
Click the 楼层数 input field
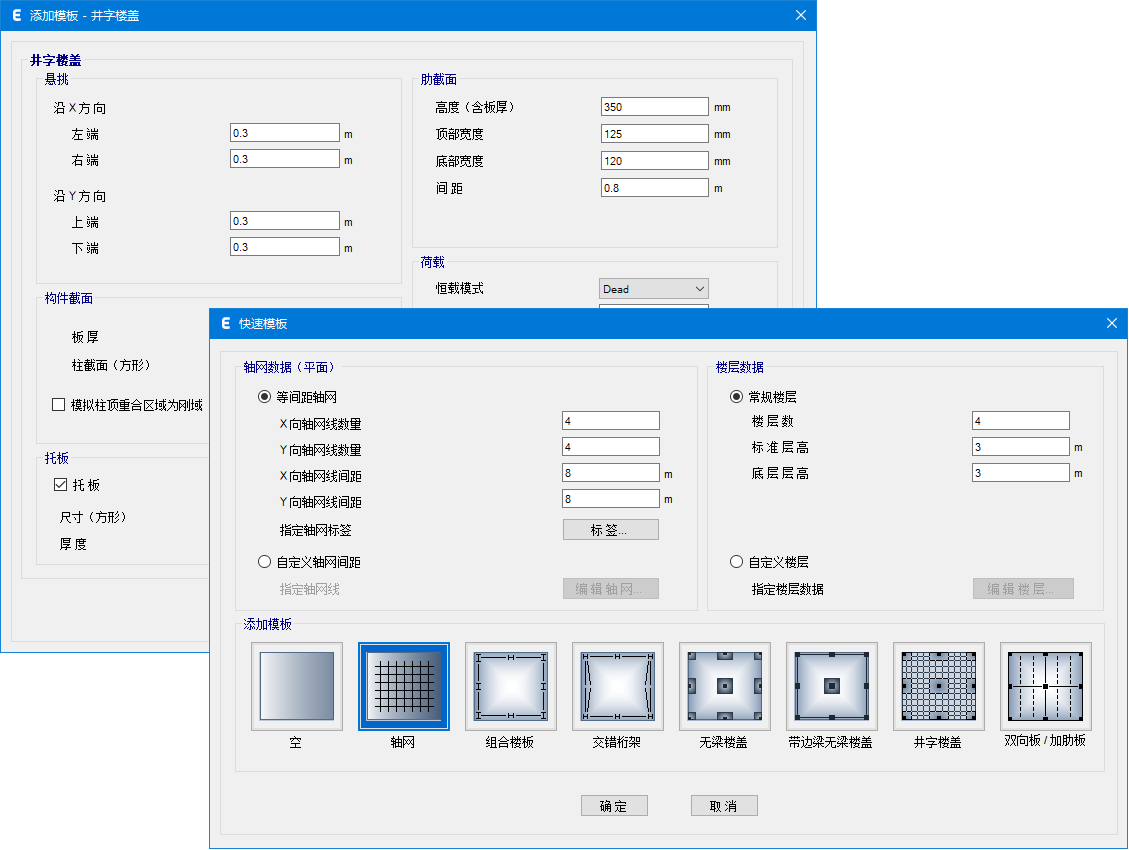point(1020,421)
